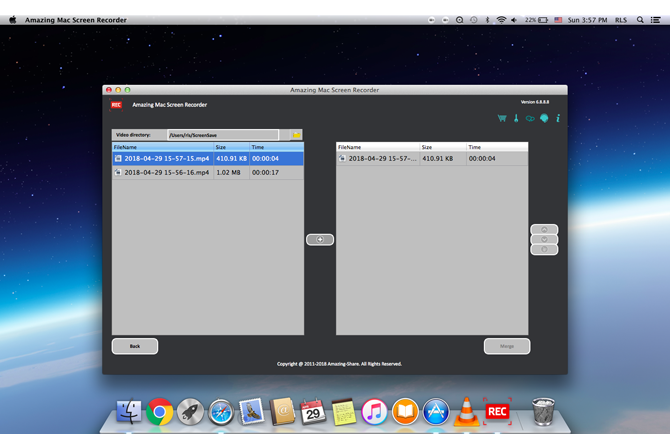Add selected video to merge list
Image resolution: width=670 pixels, height=447 pixels.
click(x=320, y=240)
